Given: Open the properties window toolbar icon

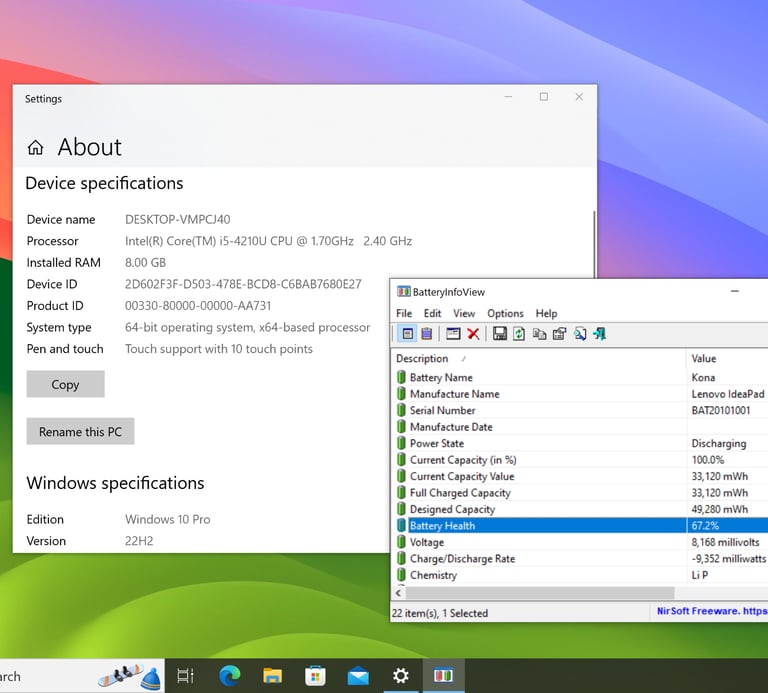Looking at the screenshot, I should click(453, 334).
